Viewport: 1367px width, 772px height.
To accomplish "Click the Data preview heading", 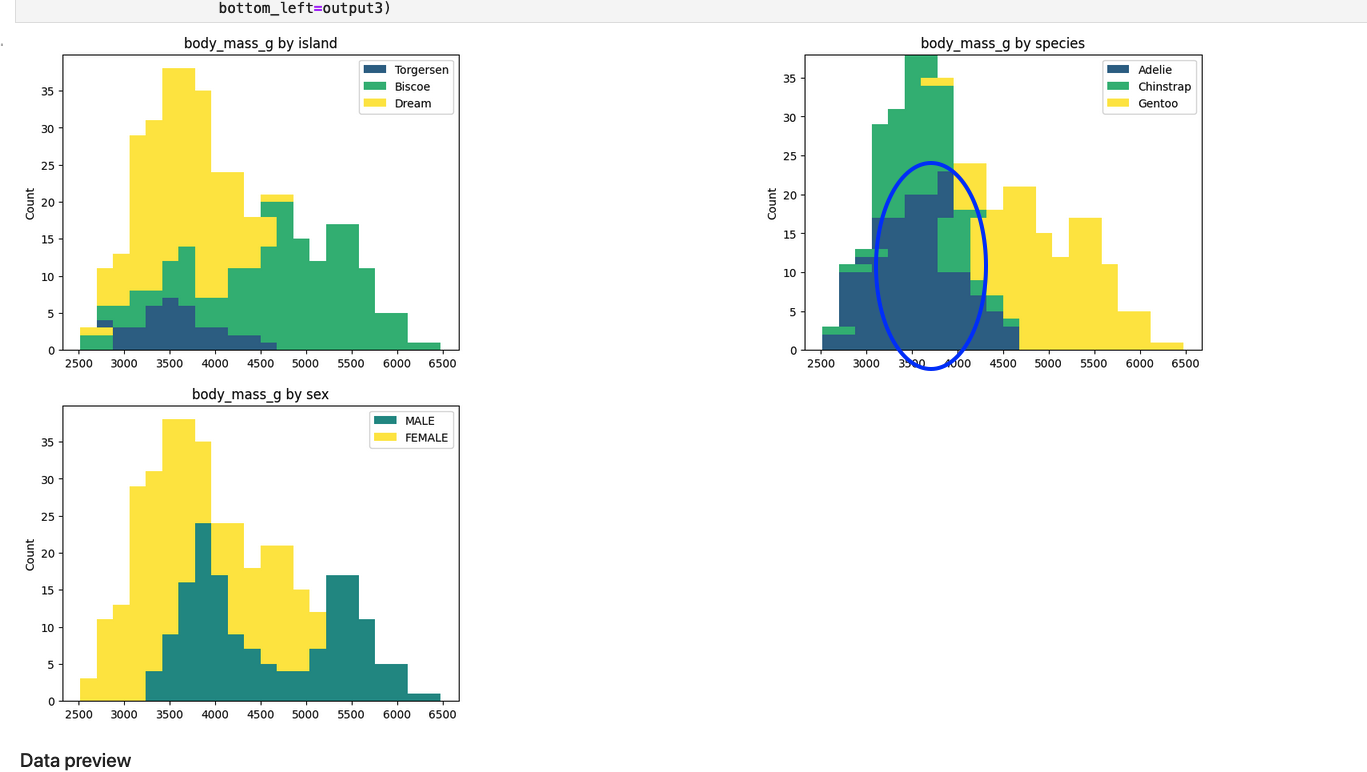I will (75, 760).
